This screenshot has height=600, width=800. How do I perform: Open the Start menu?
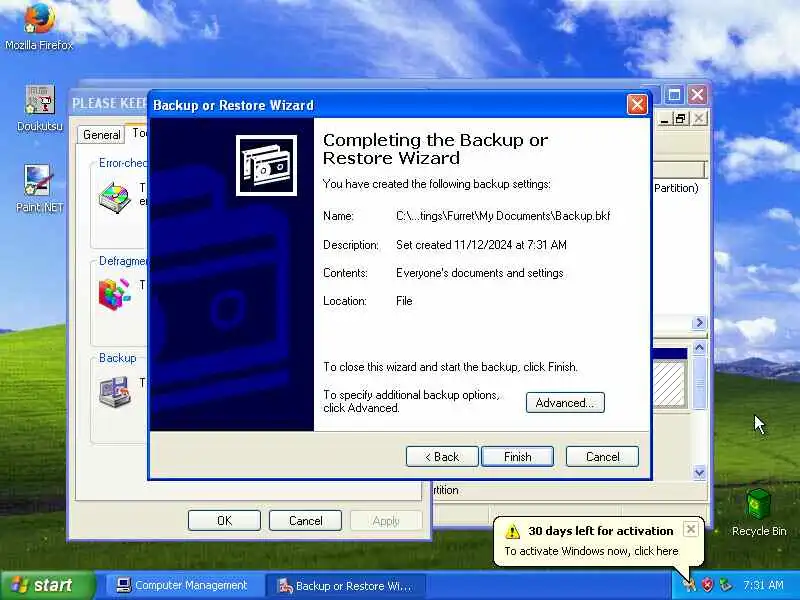point(47,585)
